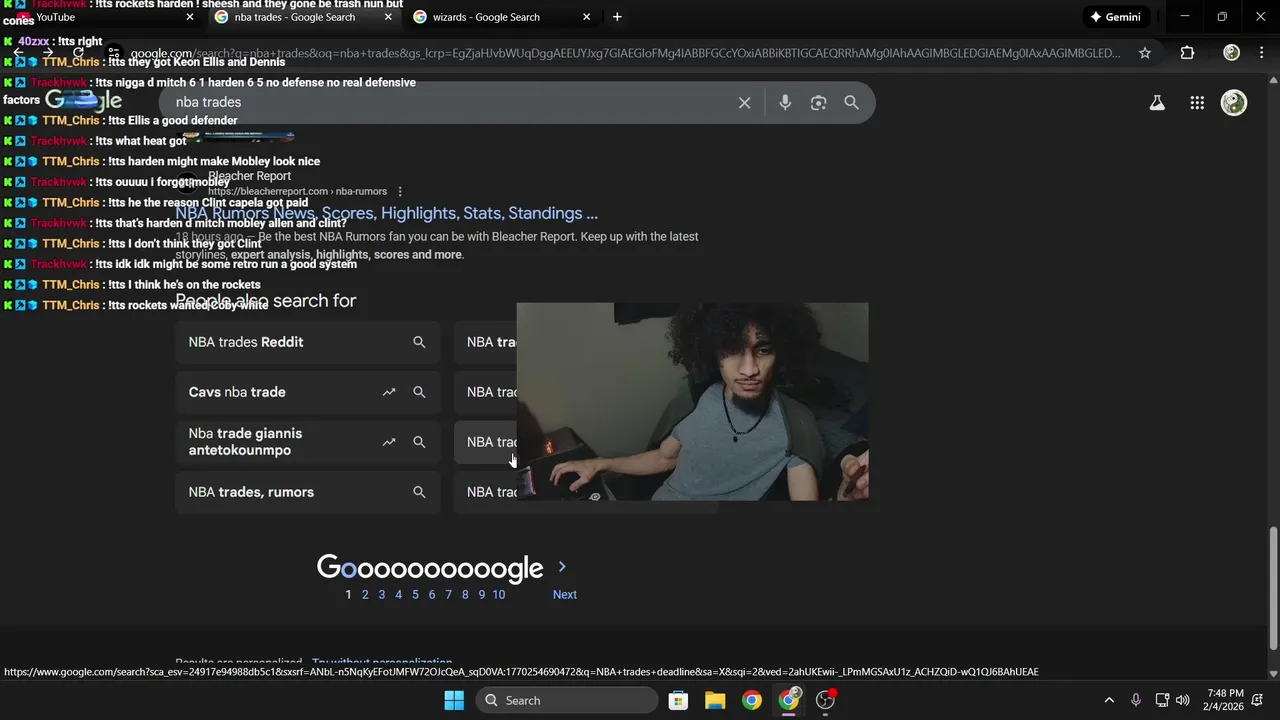Open more options for the Bleacher Report result

coord(400,191)
